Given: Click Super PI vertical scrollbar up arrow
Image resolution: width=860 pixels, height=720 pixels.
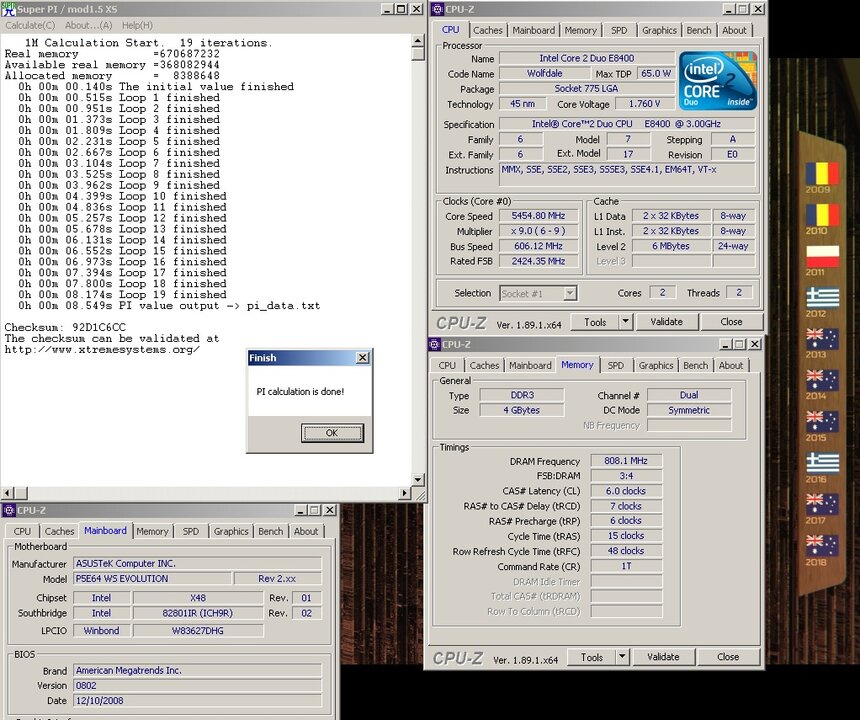Looking at the screenshot, I should pos(417,41).
